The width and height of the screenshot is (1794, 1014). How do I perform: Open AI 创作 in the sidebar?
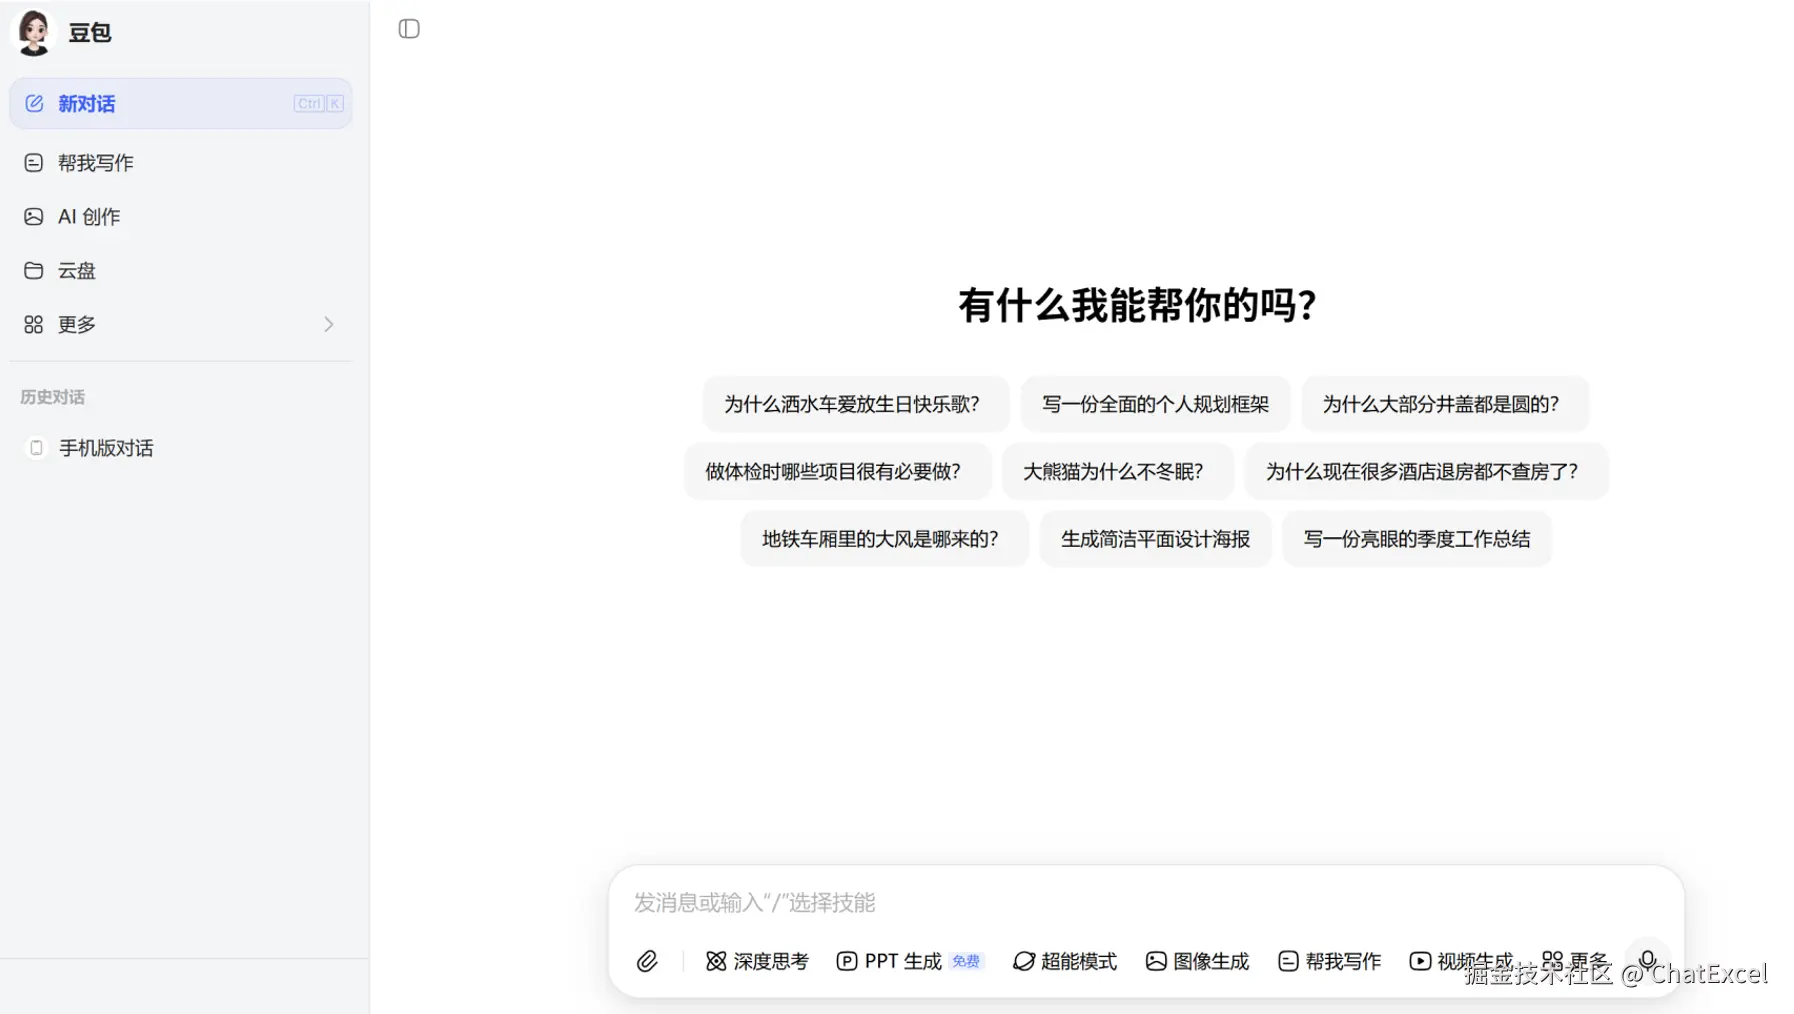pyautogui.click(x=181, y=216)
